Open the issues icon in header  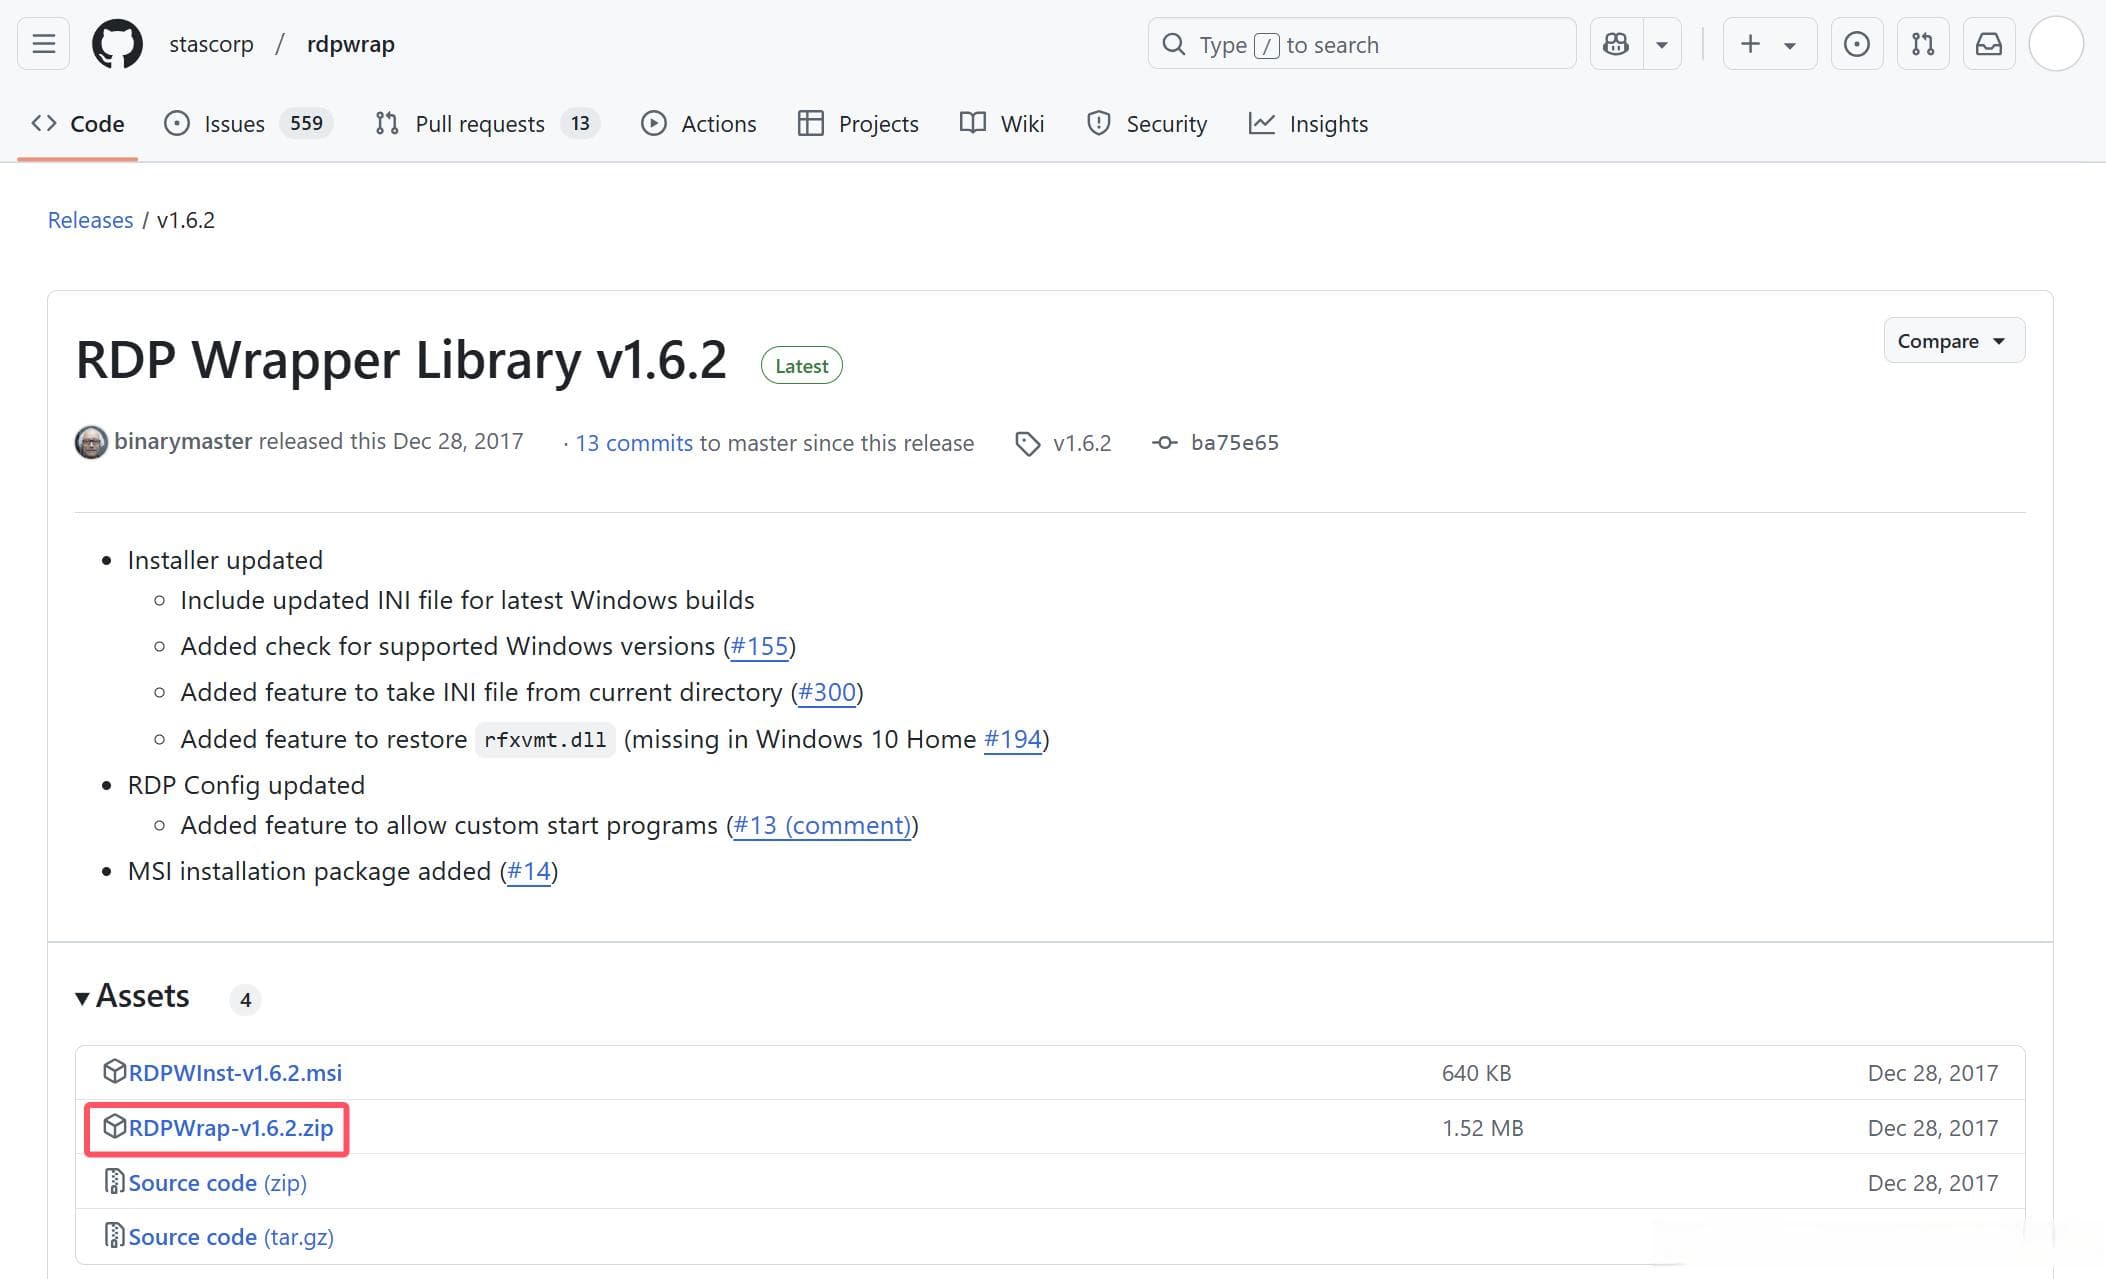[1856, 44]
